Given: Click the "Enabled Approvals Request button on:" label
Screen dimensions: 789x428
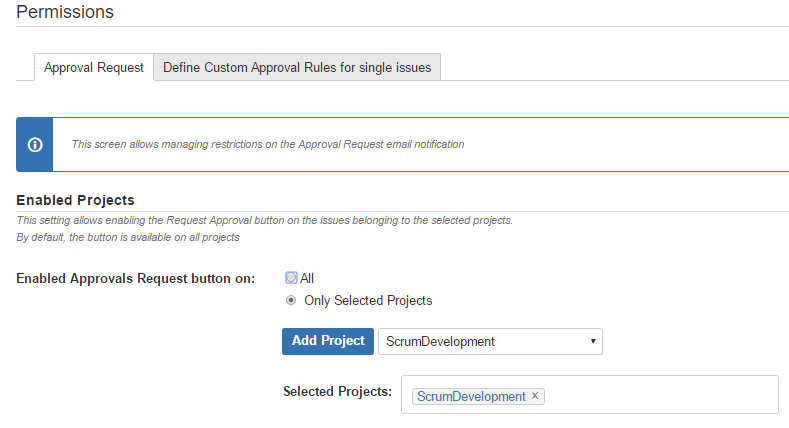Looking at the screenshot, I should pos(136,278).
